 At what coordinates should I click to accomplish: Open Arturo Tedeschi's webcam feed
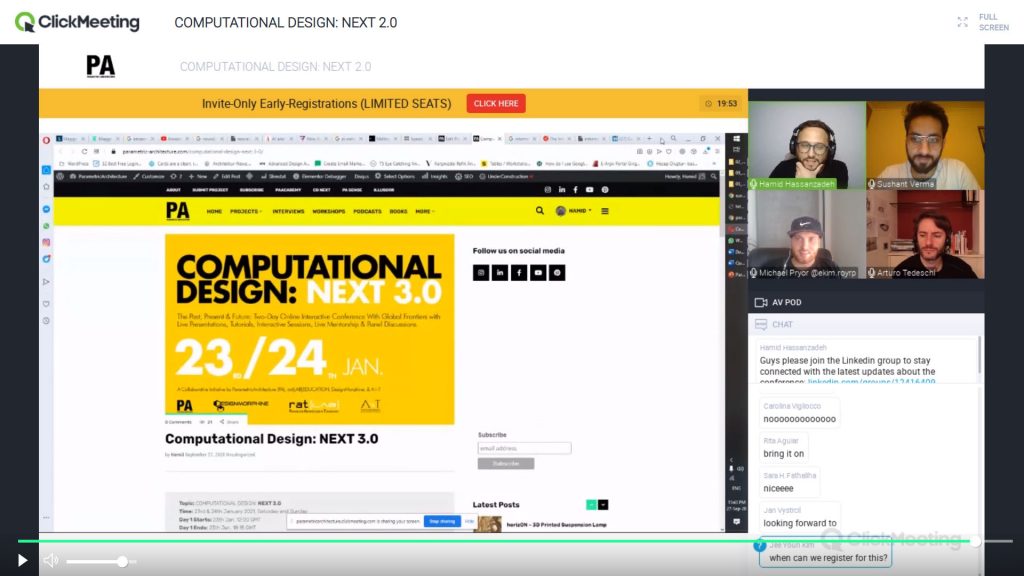925,234
